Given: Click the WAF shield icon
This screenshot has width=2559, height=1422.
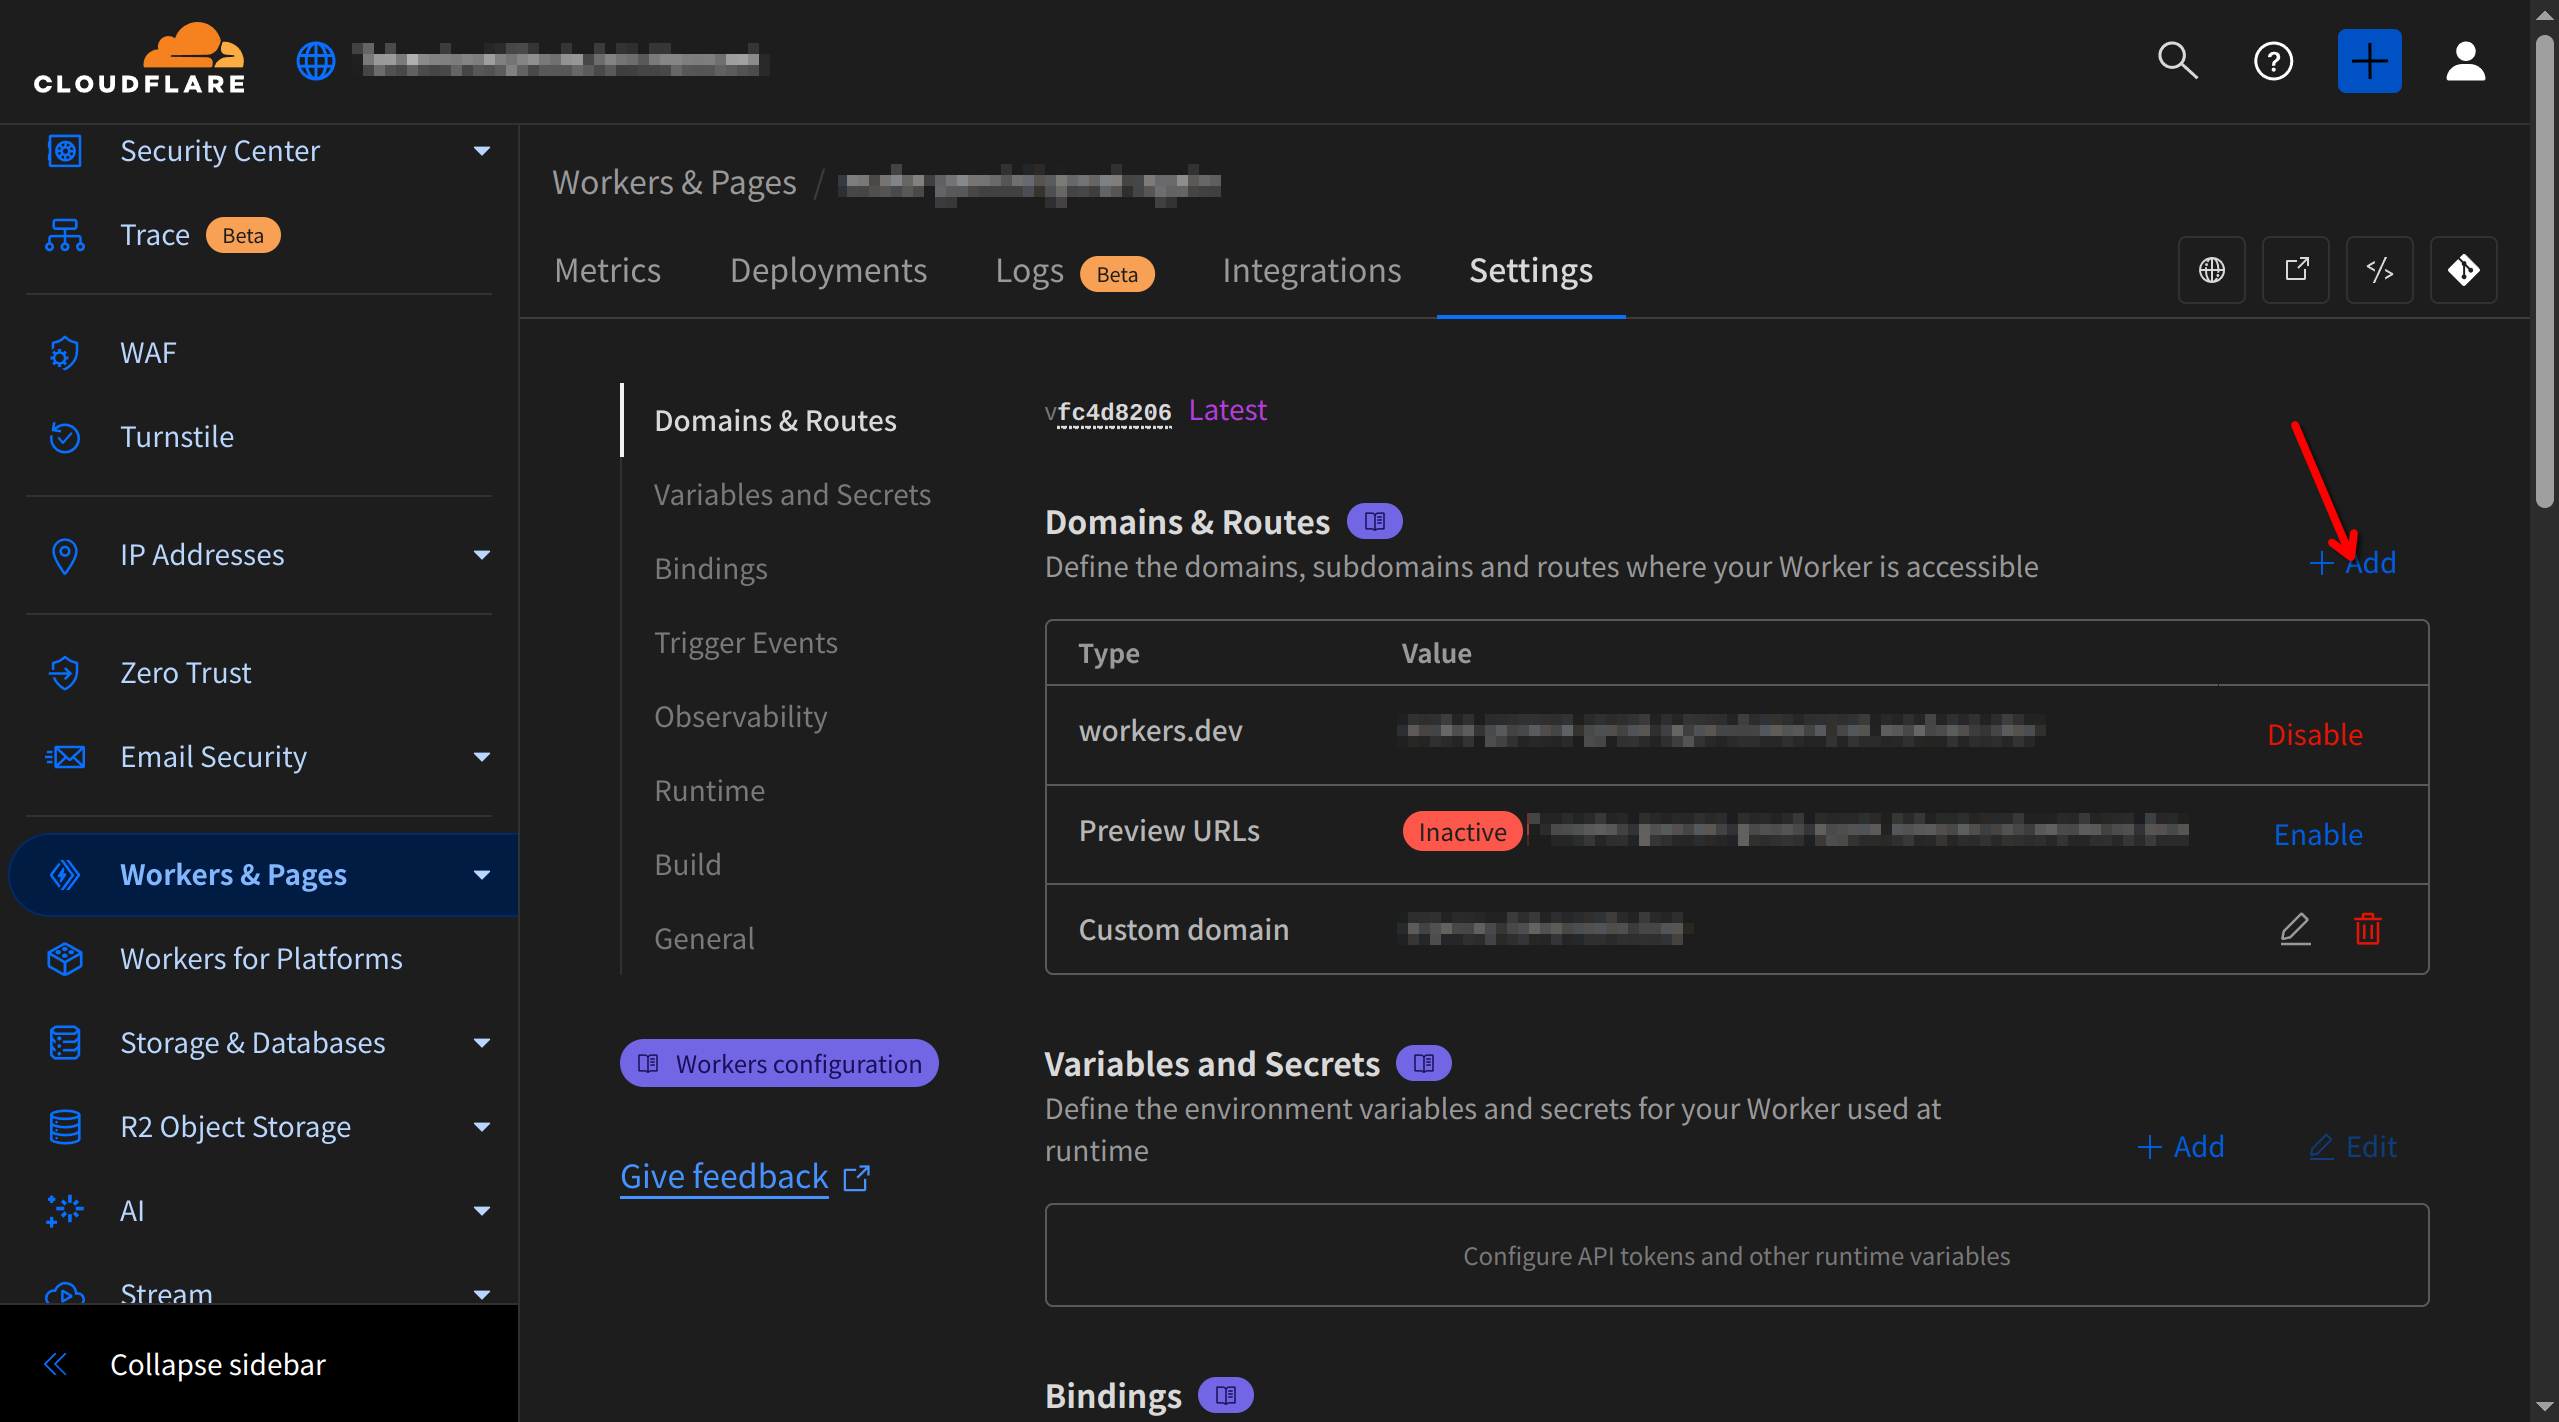Looking at the screenshot, I should pos(65,353).
